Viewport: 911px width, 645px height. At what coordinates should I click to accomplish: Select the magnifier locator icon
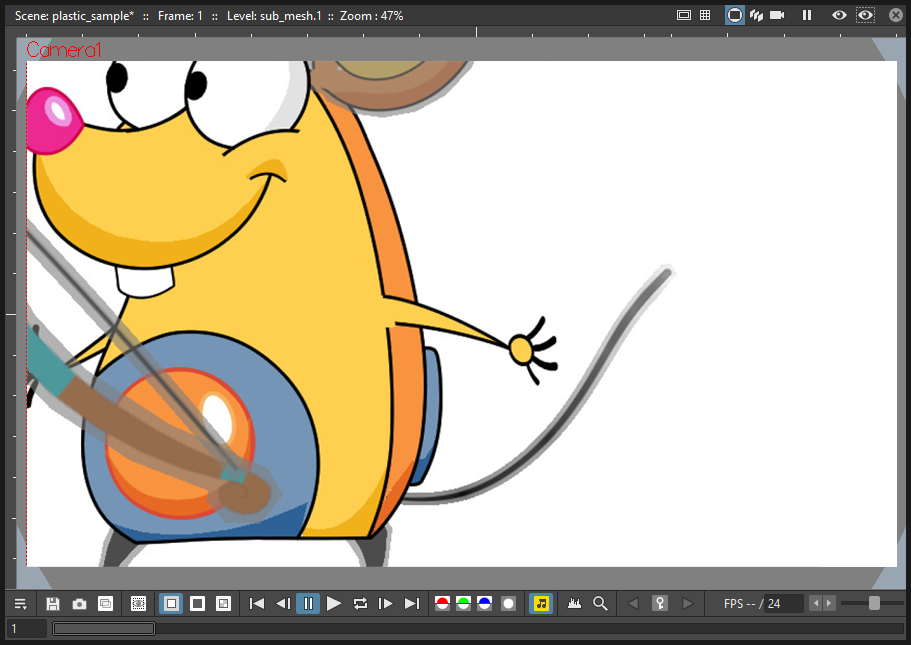600,604
